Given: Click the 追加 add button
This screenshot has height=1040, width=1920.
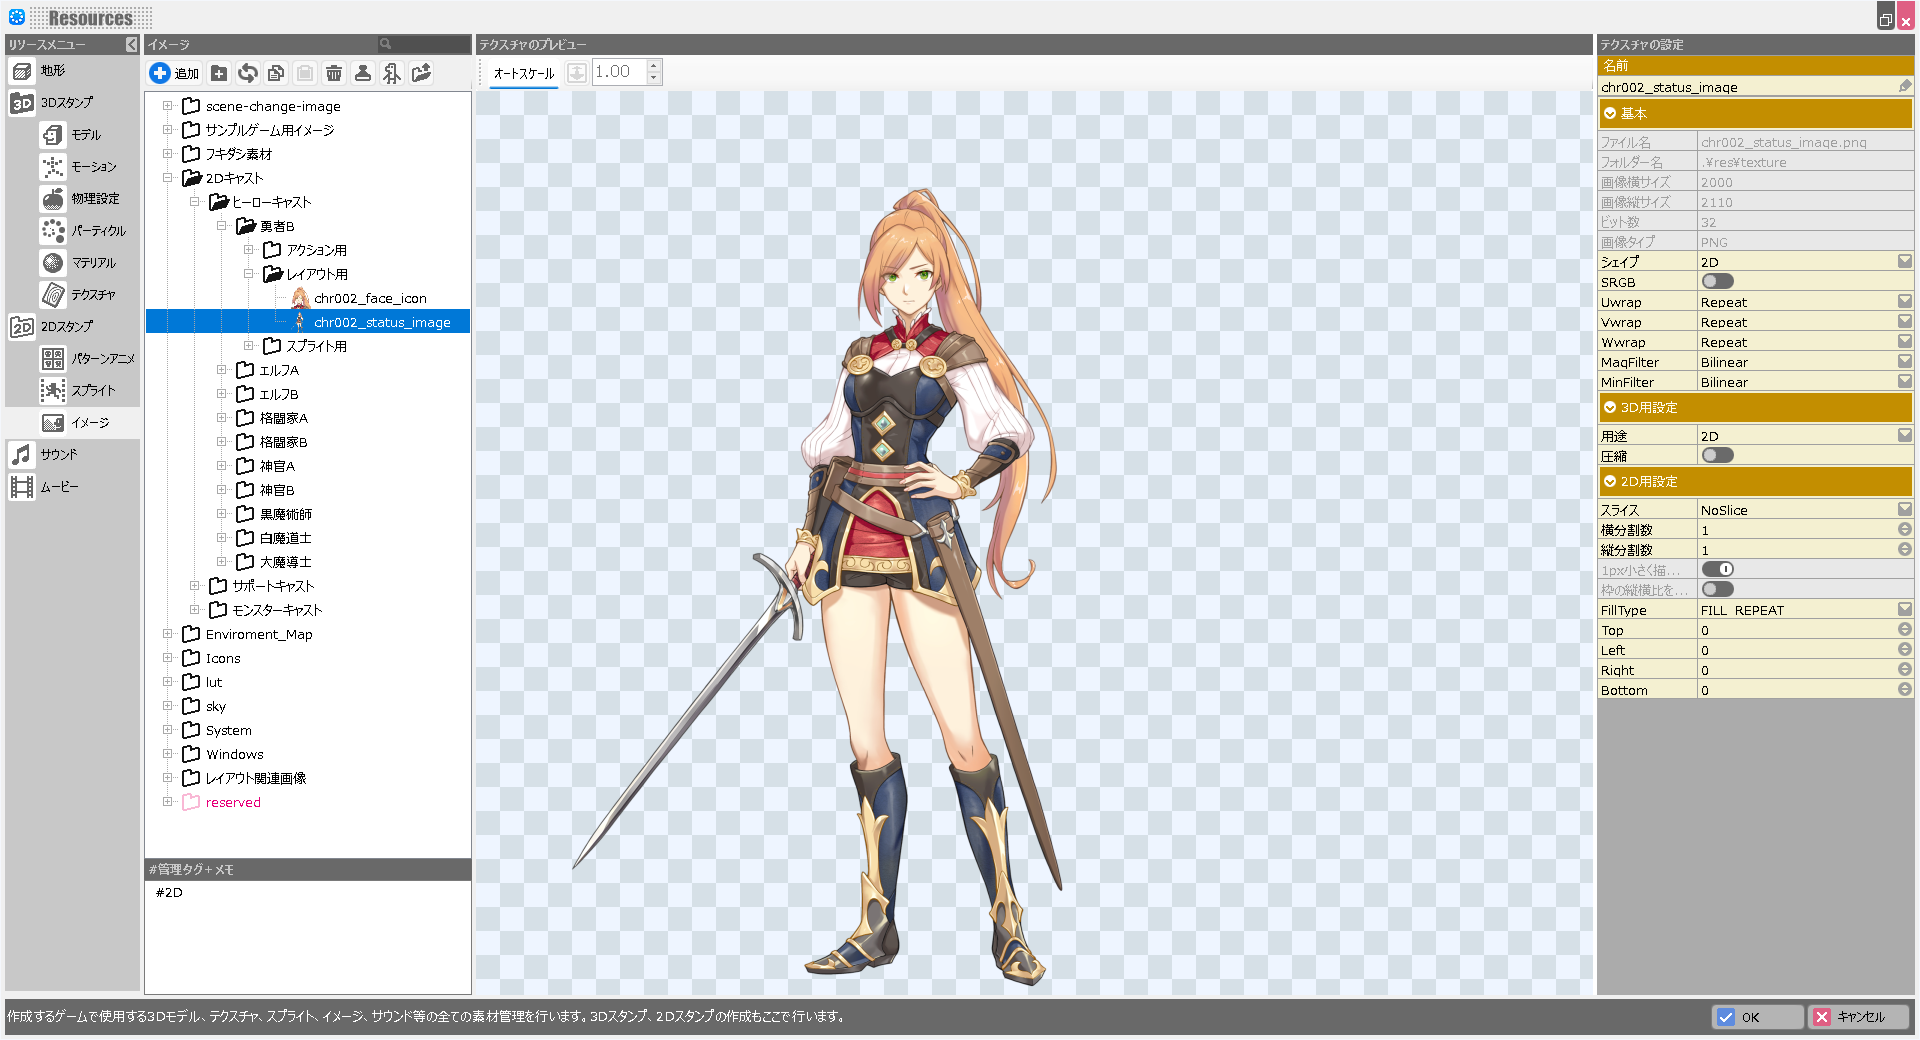Looking at the screenshot, I should coord(175,73).
